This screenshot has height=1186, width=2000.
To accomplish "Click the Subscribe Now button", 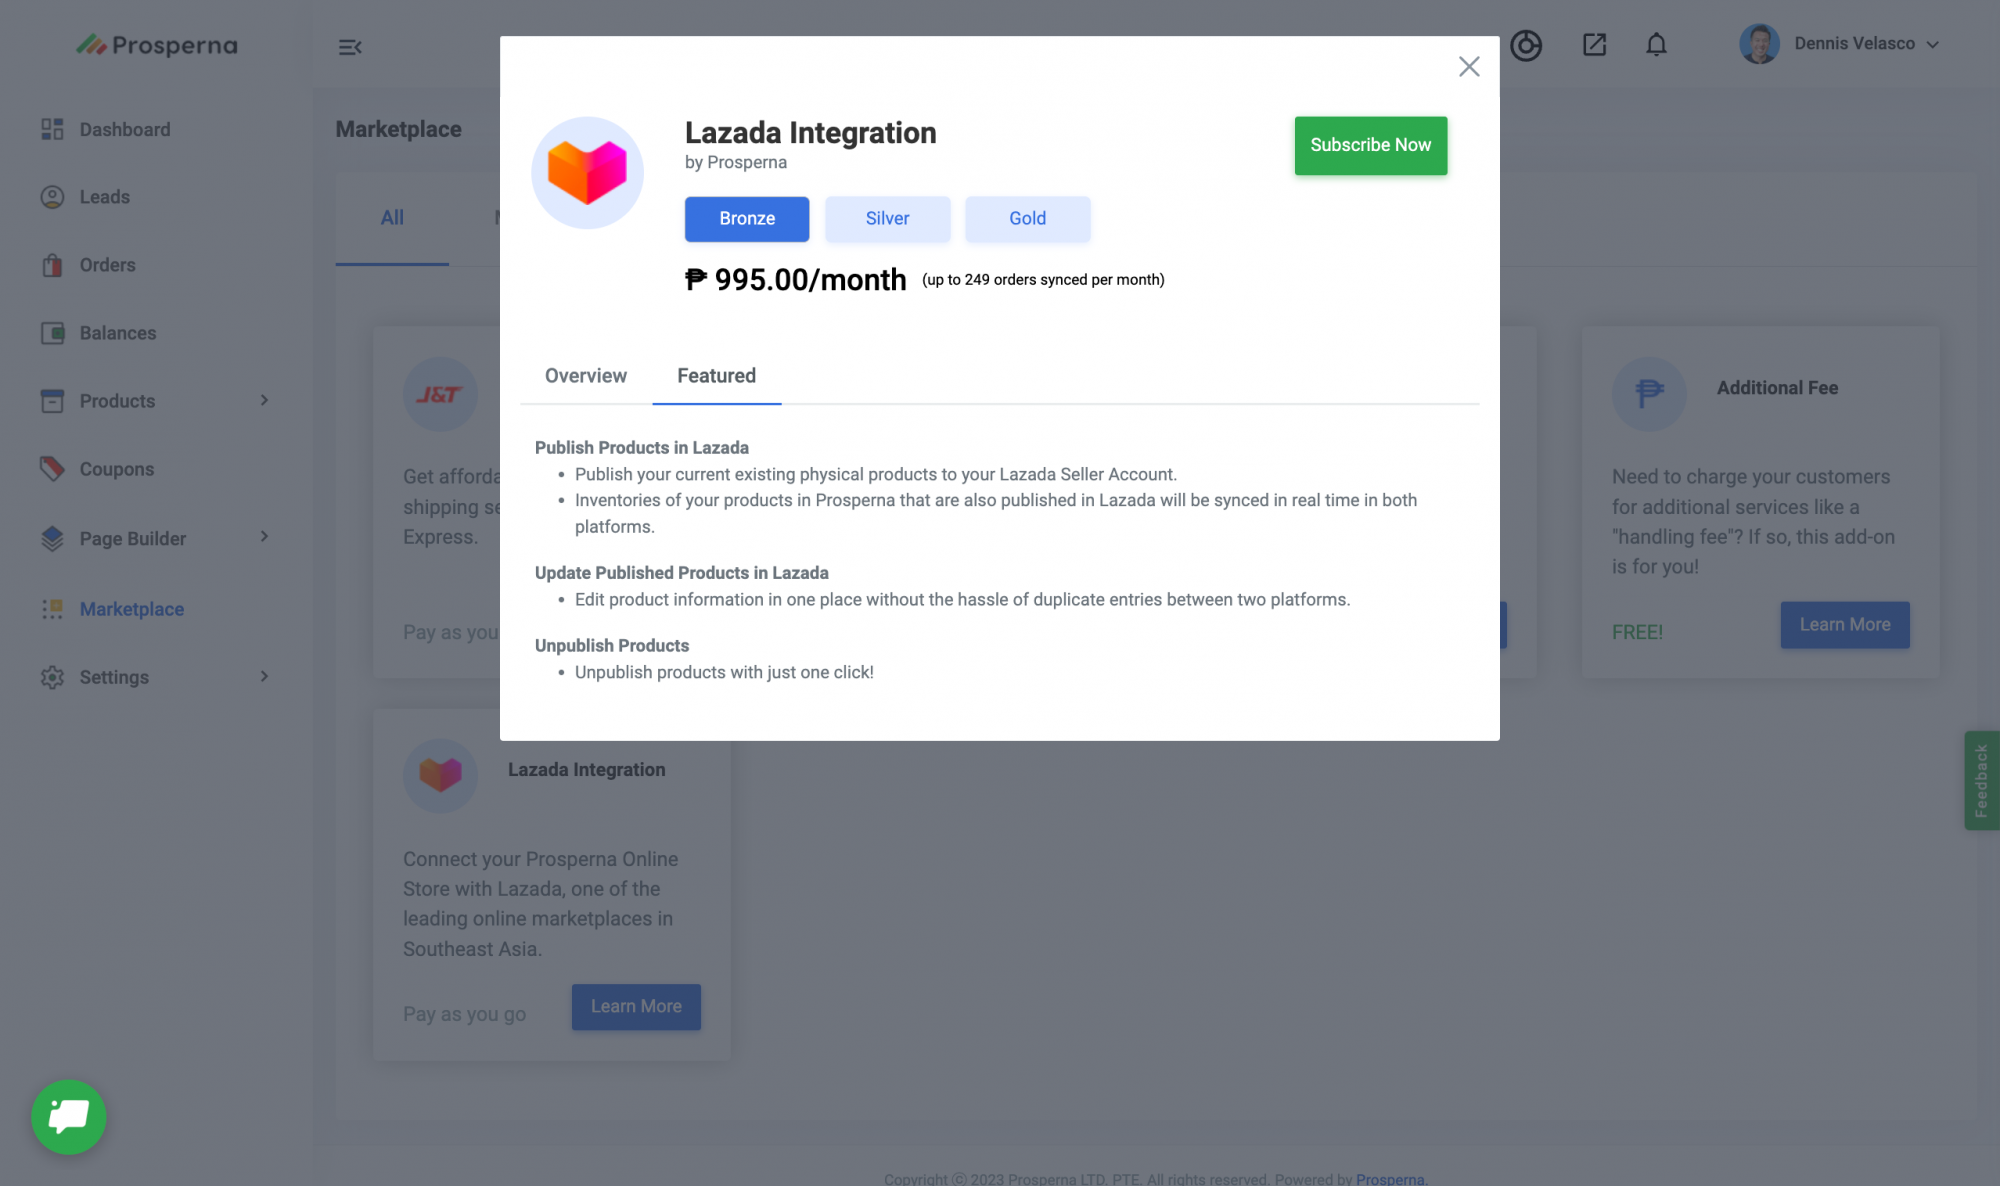I will [1370, 145].
